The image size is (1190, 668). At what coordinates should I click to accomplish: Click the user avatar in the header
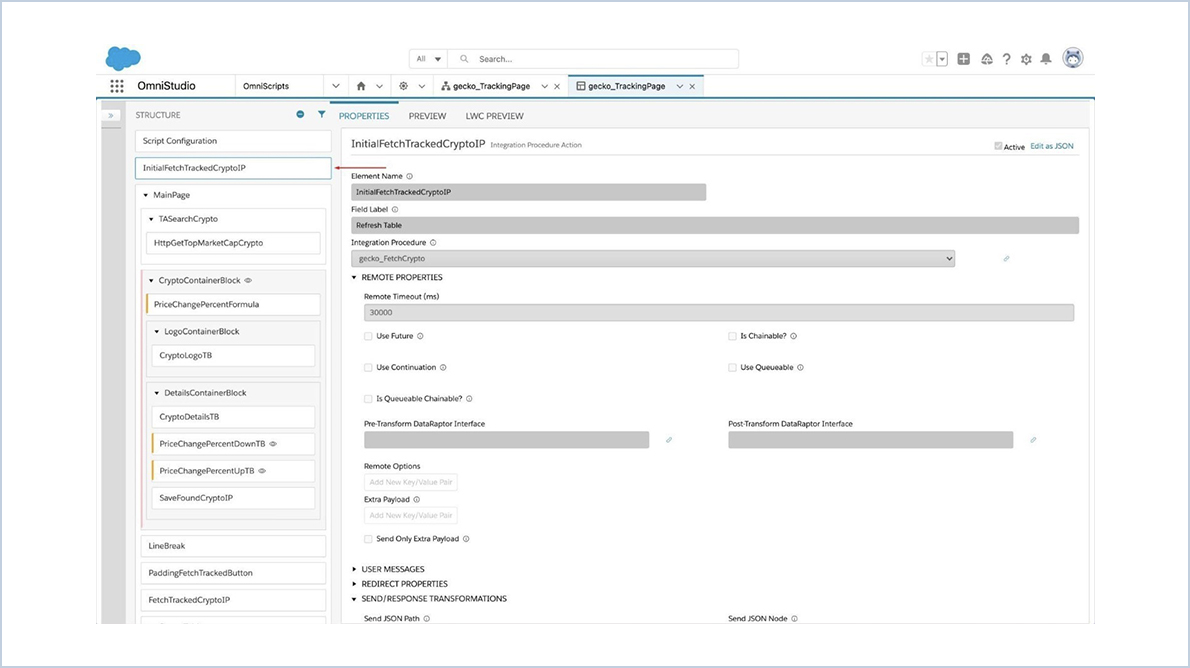[x=1072, y=59]
